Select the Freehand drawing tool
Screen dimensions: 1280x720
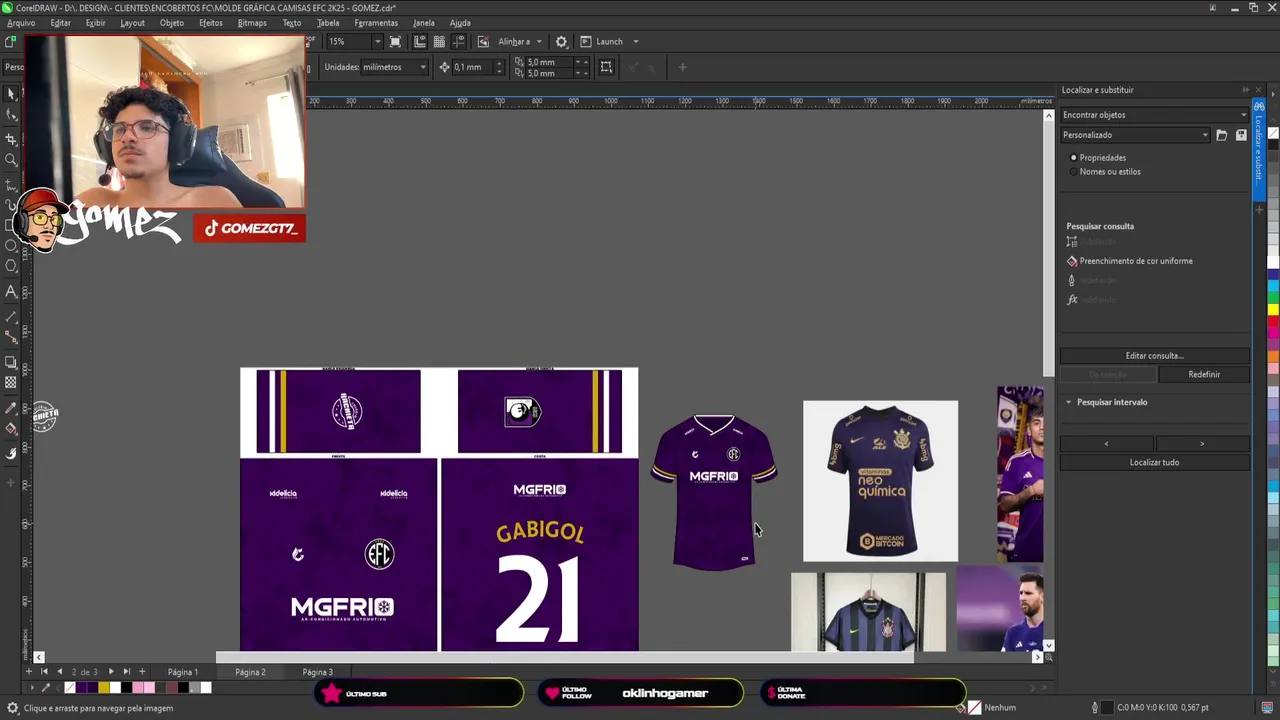coord(11,184)
